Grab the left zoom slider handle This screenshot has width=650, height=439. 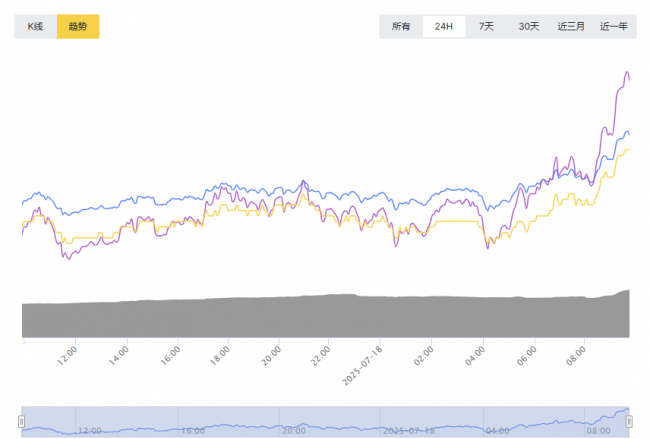coord(22,422)
